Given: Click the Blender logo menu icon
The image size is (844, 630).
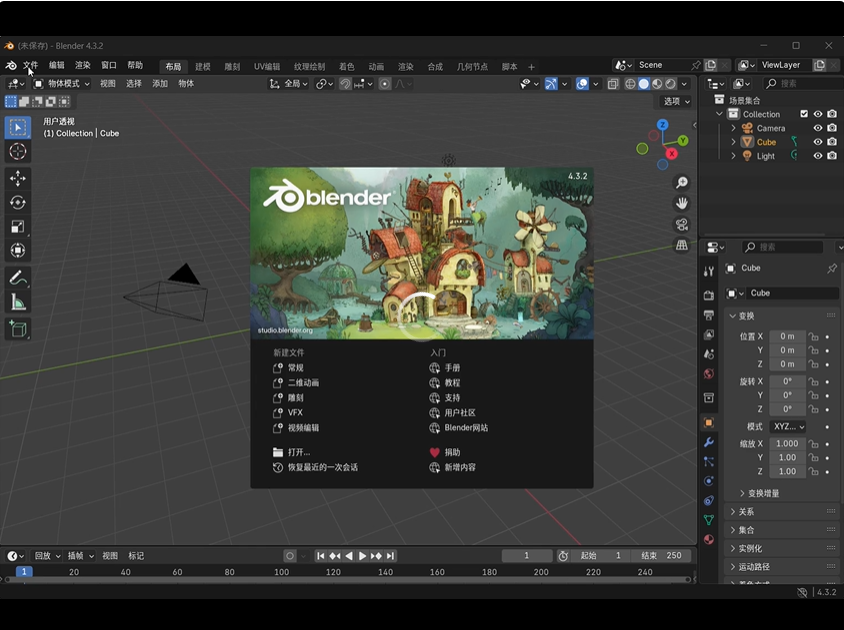Looking at the screenshot, I should point(11,66).
